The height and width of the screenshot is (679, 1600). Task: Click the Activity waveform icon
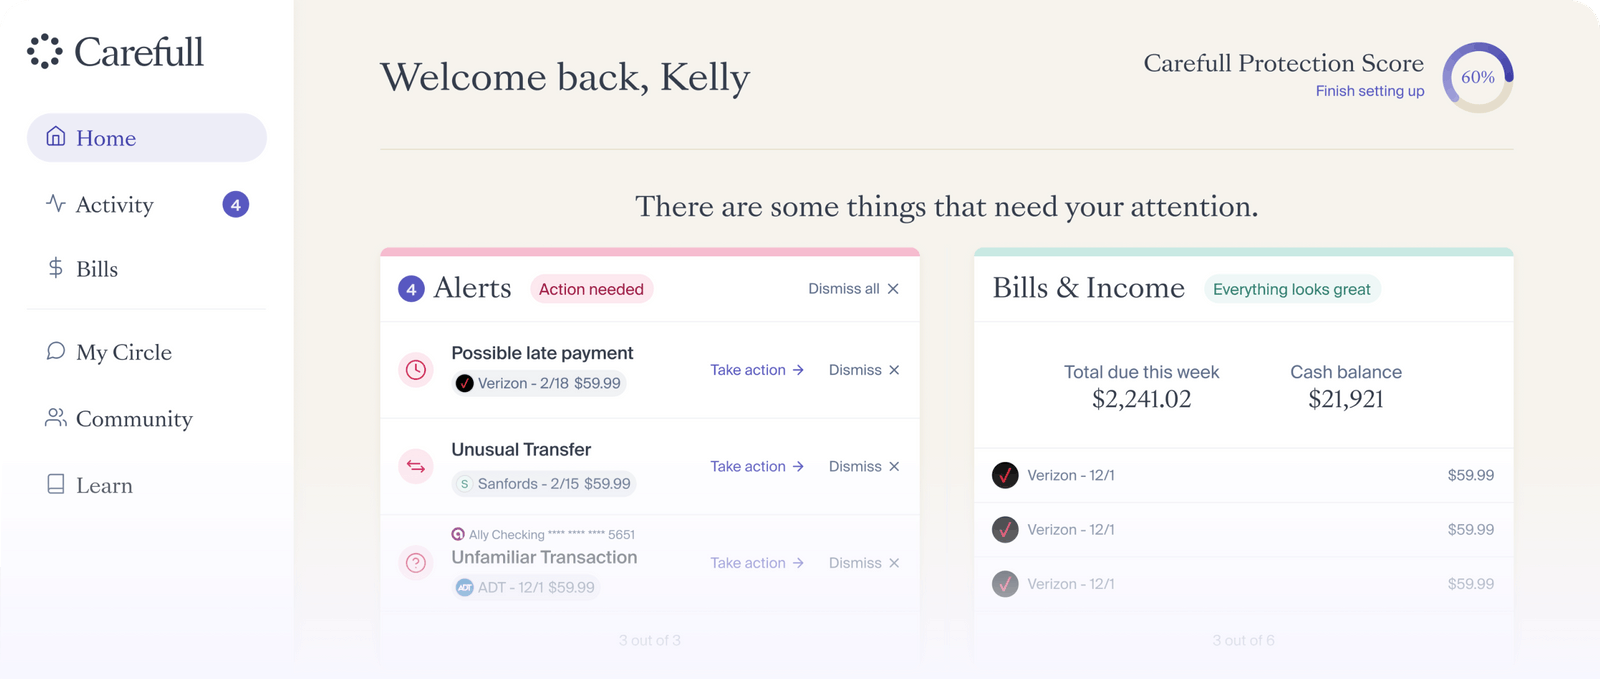click(53, 204)
